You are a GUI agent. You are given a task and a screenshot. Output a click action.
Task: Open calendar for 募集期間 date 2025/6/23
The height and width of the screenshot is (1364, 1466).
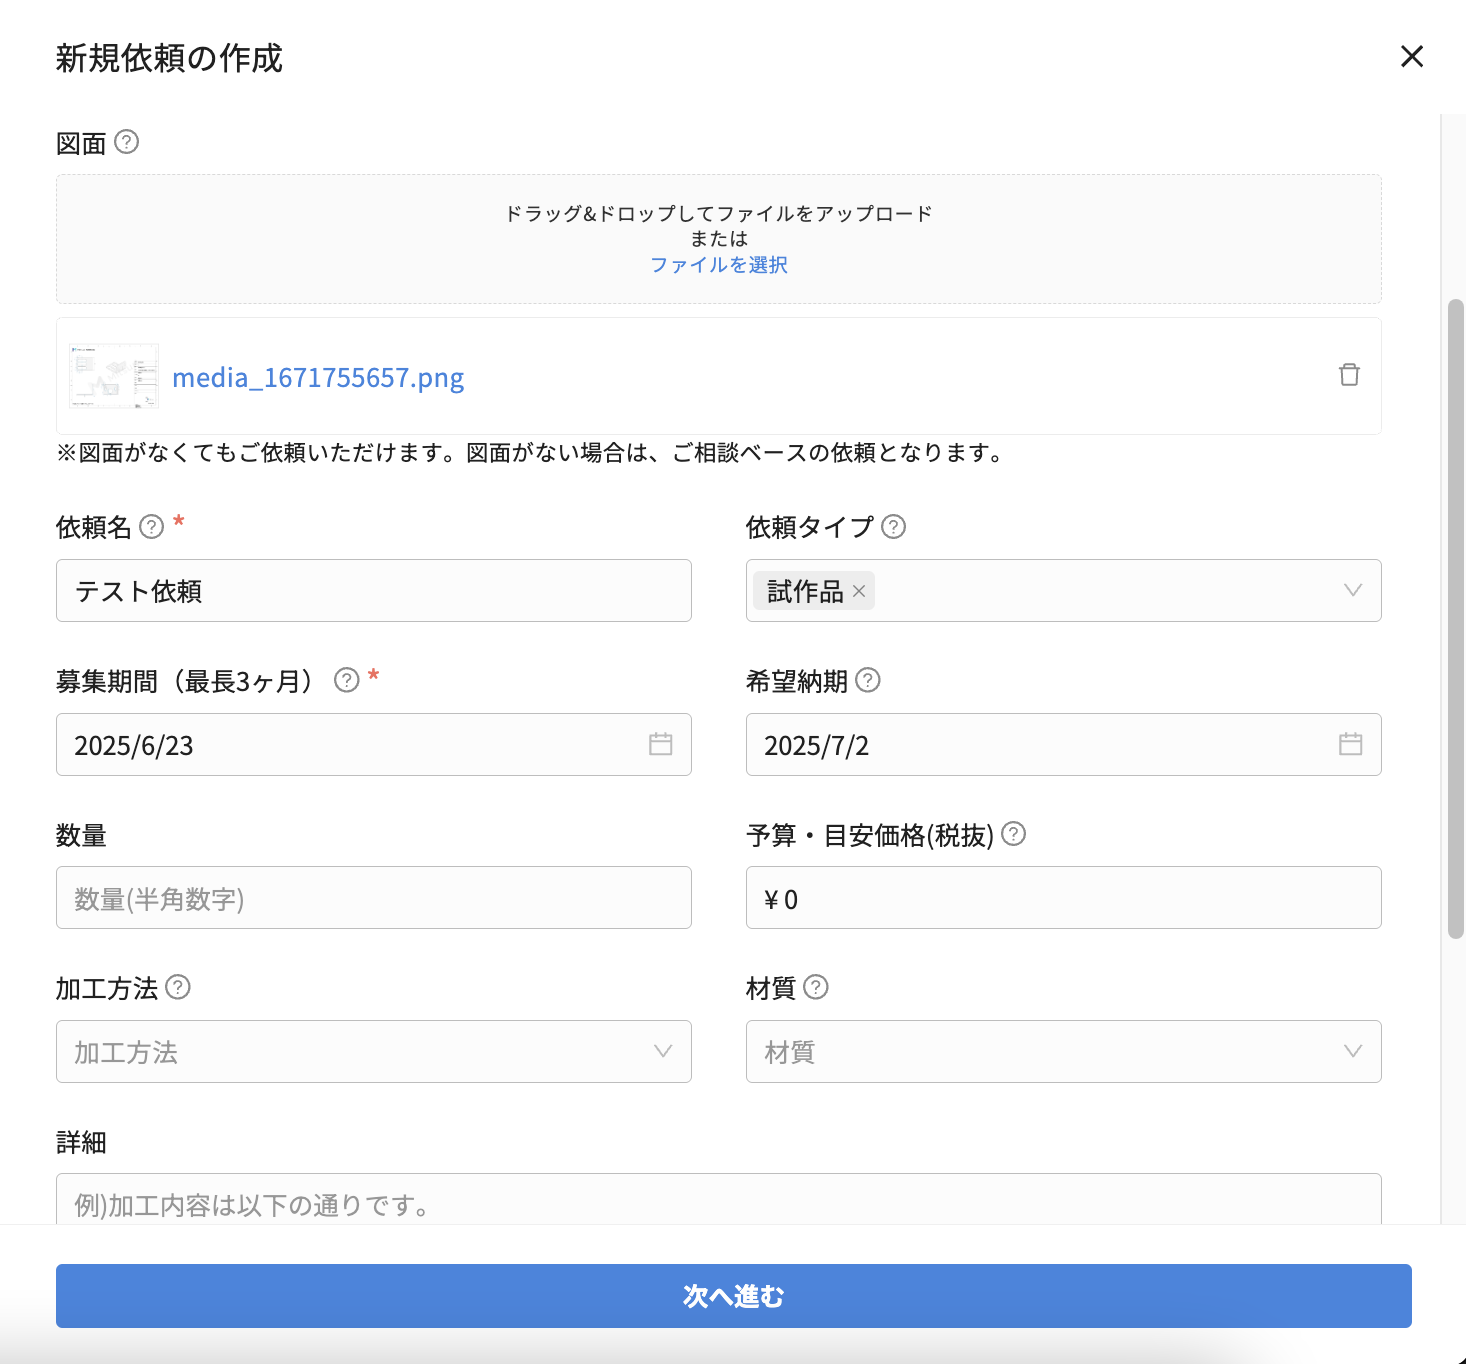pyautogui.click(x=661, y=744)
